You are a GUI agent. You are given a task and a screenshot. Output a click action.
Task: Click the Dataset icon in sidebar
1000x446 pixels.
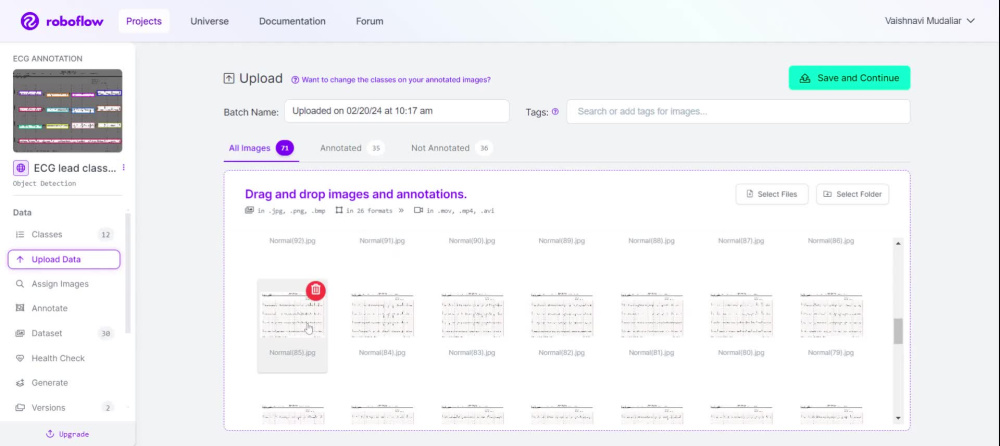coord(20,333)
